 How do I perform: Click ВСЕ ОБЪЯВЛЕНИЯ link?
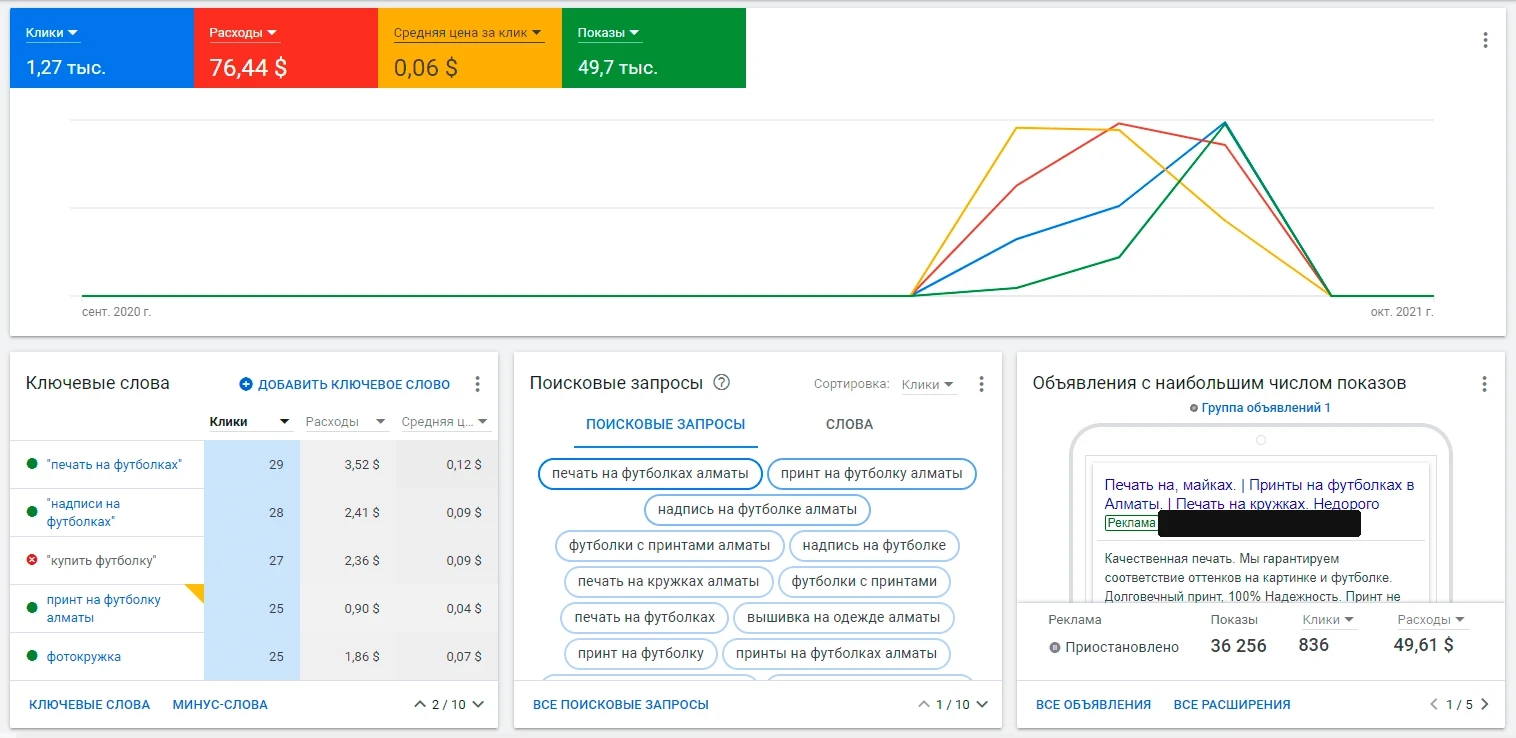(1093, 704)
